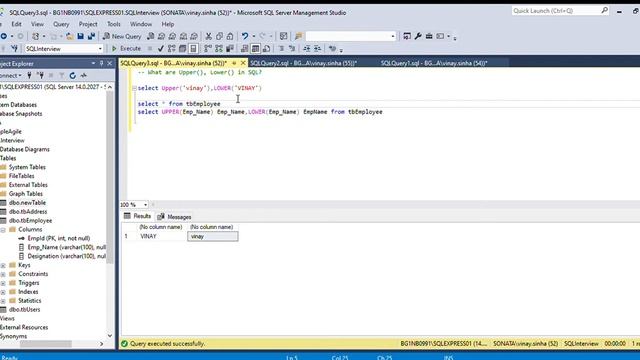Click Navigate Backward arrow icon

tap(4, 36)
